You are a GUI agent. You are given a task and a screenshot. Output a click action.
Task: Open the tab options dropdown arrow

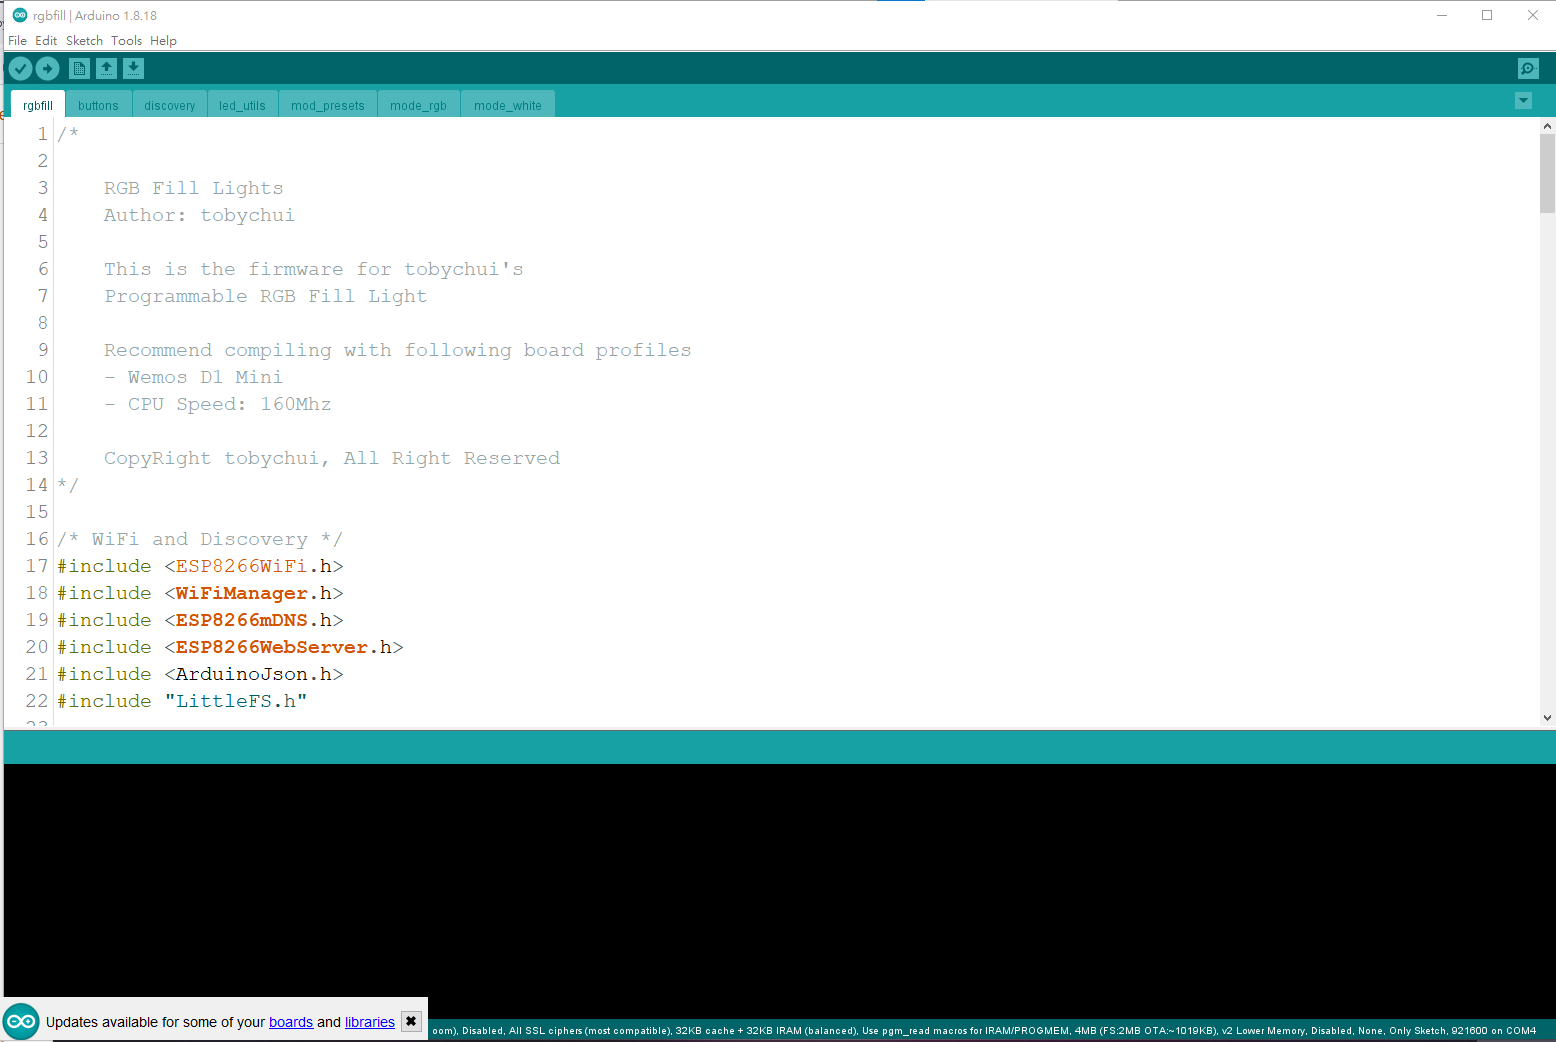(x=1523, y=101)
